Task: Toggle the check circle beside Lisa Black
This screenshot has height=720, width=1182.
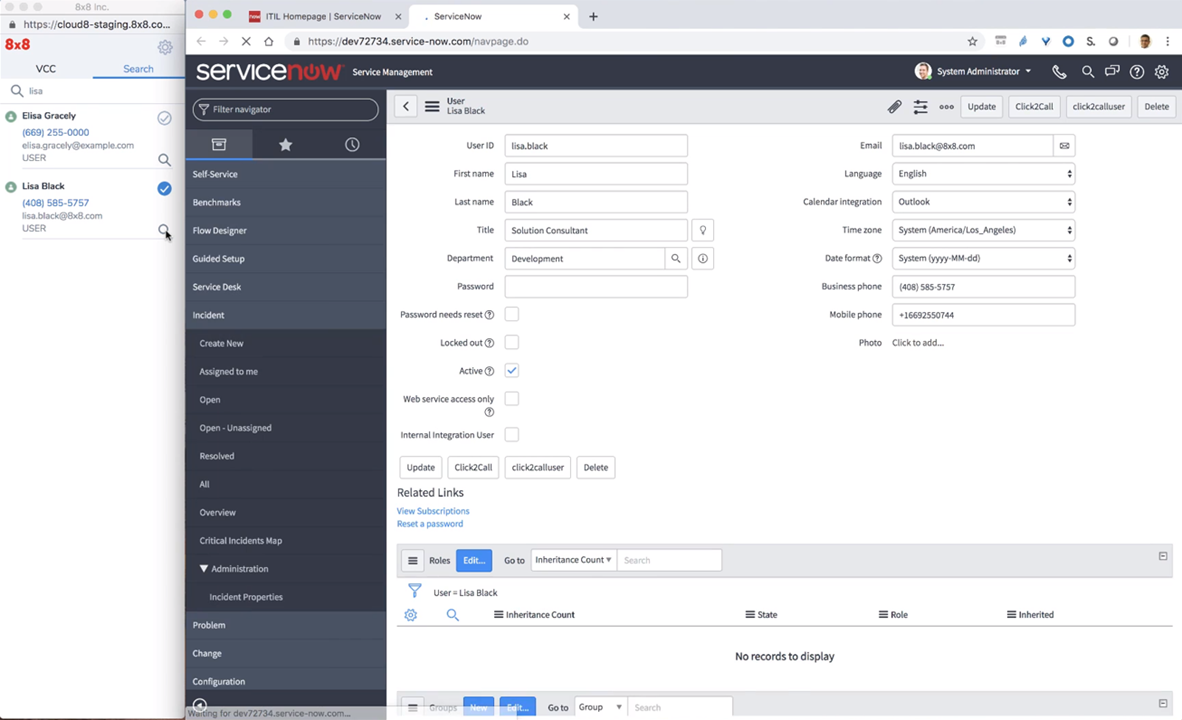Action: tap(164, 188)
